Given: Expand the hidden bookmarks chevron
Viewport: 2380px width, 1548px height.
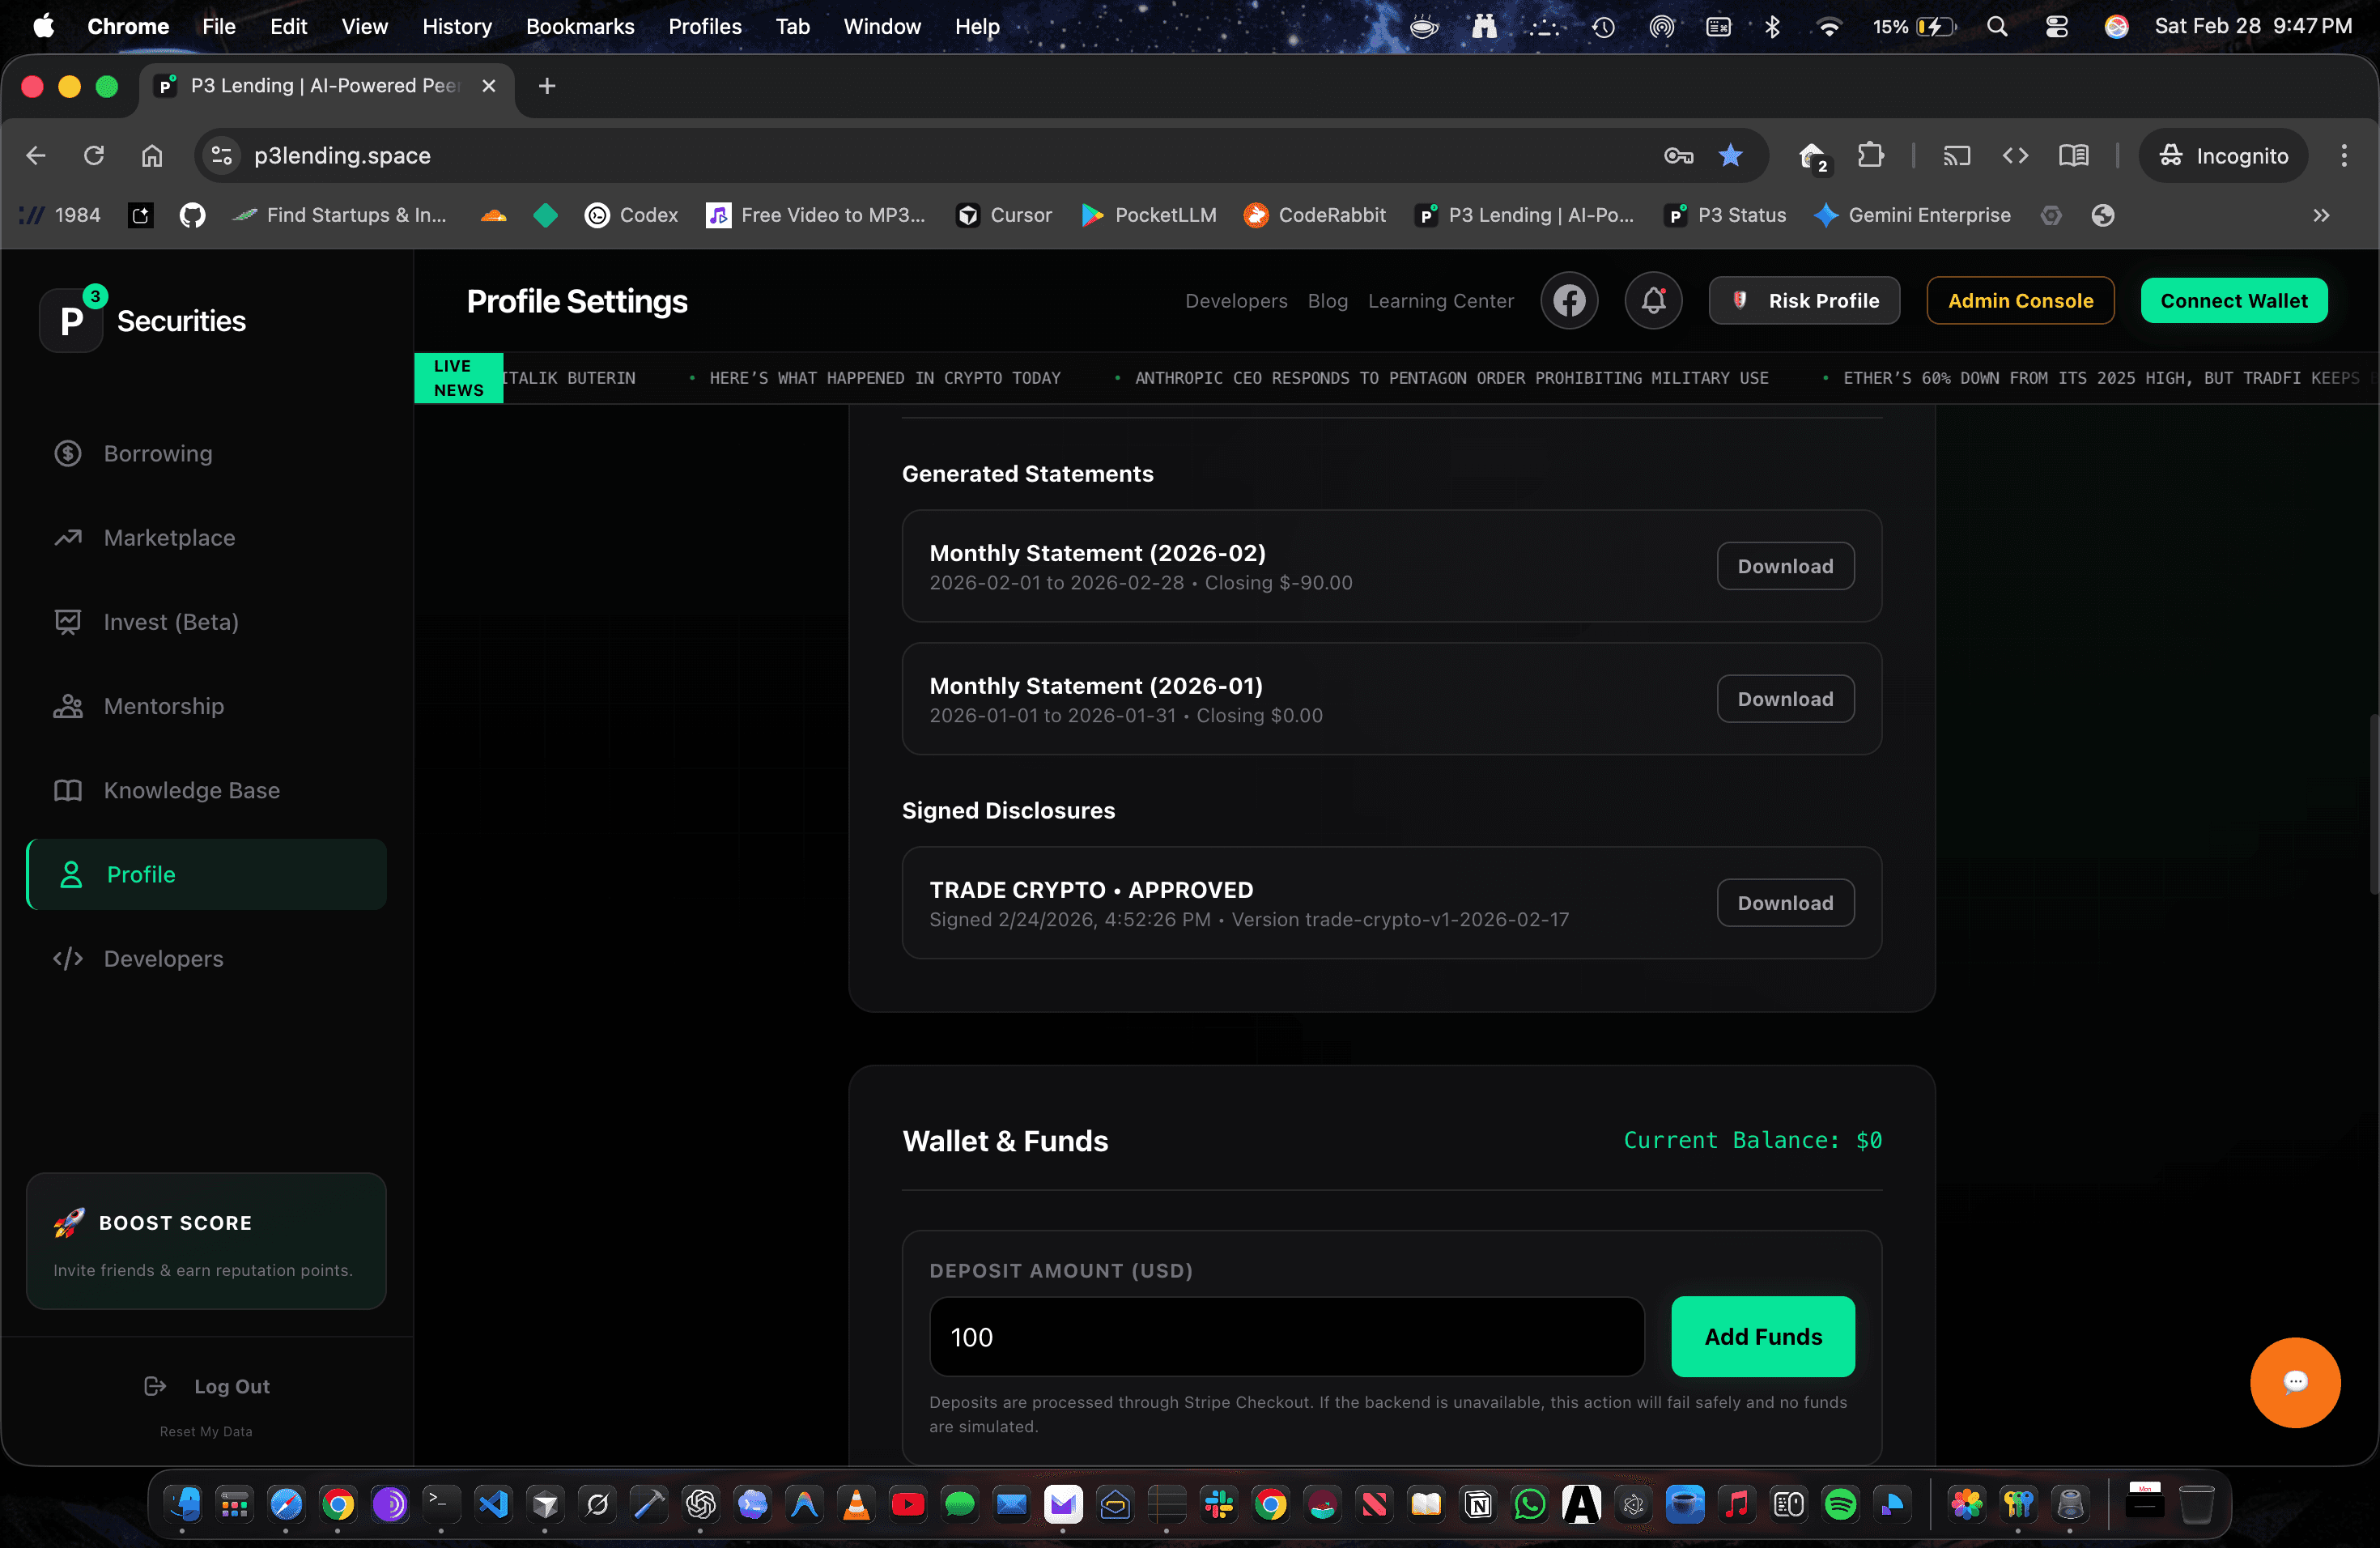Looking at the screenshot, I should pos(2322,215).
